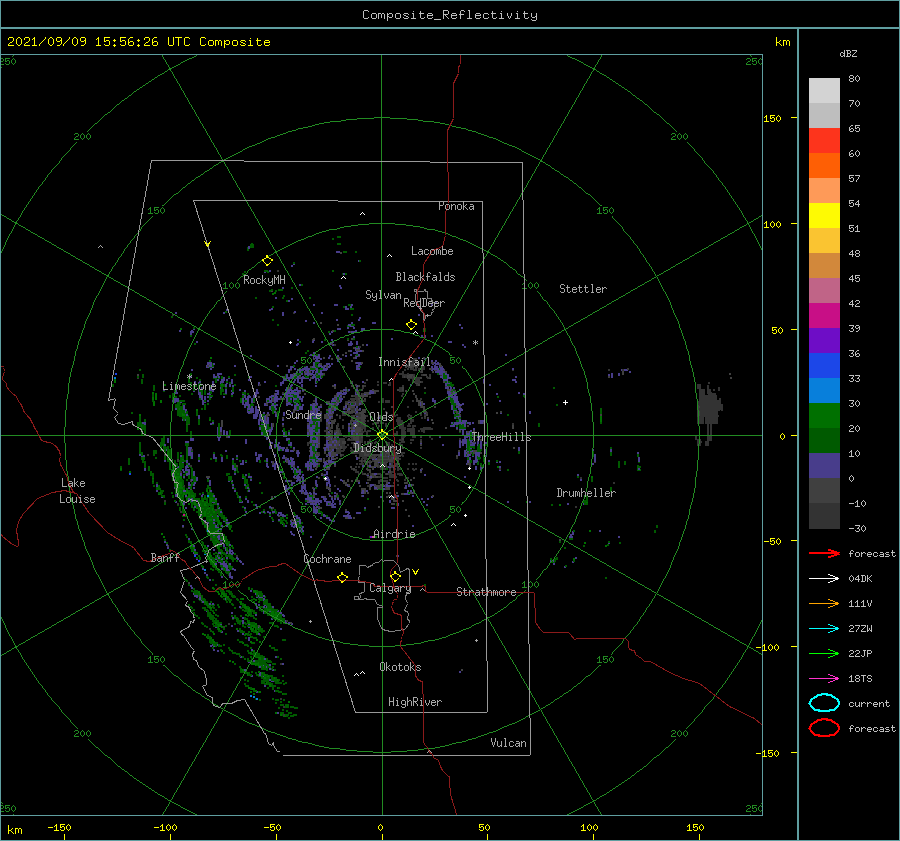The image size is (900, 841).
Task: Click the Calgary city label
Action: [x=390, y=588]
